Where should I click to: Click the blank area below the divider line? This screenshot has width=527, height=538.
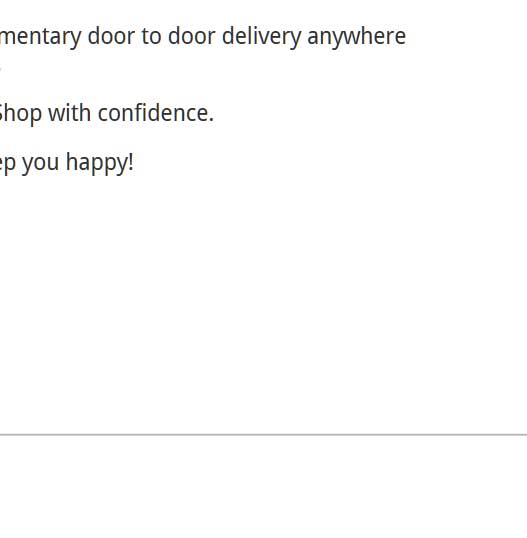tap(264, 487)
